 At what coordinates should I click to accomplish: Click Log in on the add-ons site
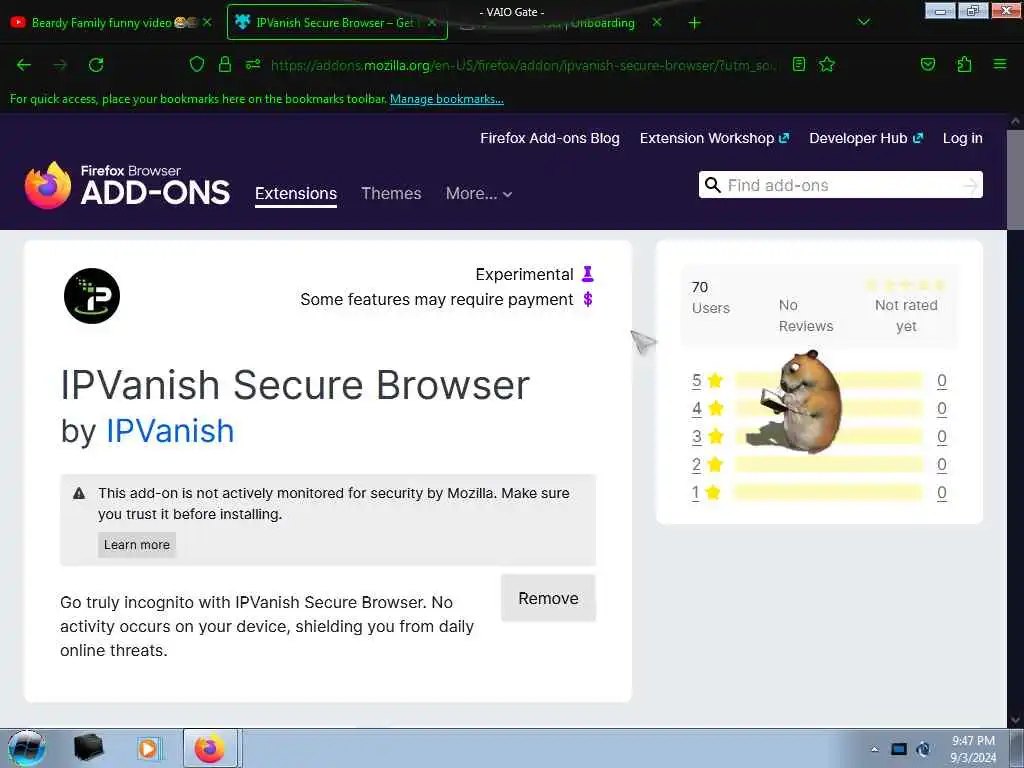point(963,138)
